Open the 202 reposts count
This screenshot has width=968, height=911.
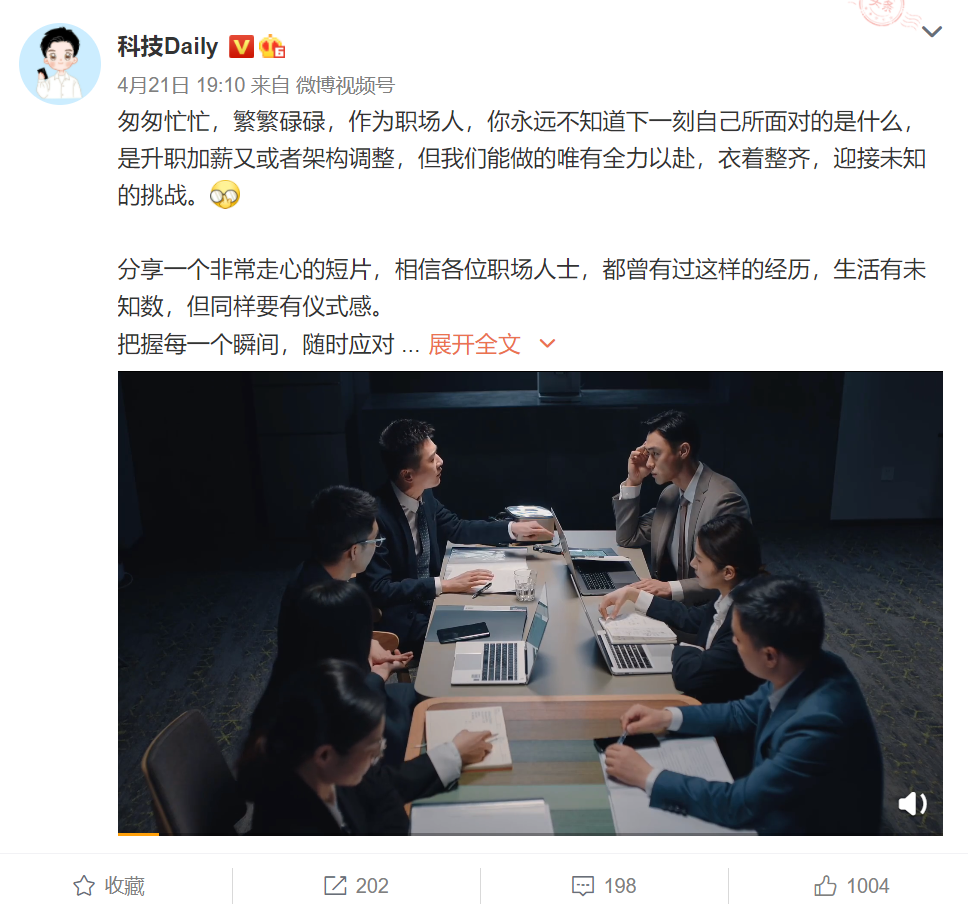coord(372,886)
